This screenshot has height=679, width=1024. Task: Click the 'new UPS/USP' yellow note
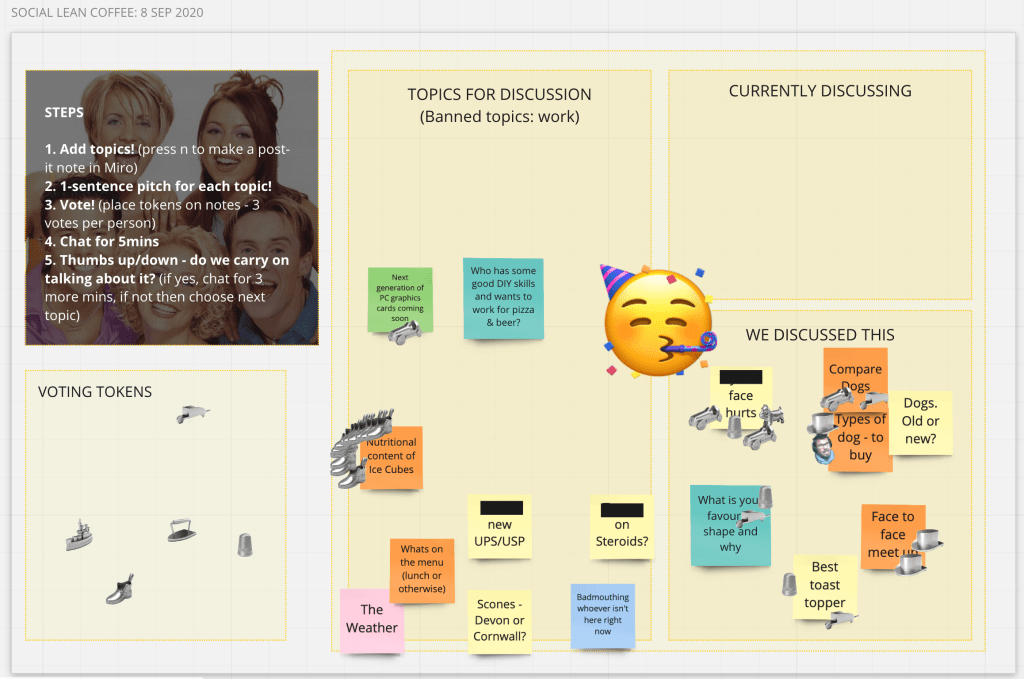[x=499, y=527]
